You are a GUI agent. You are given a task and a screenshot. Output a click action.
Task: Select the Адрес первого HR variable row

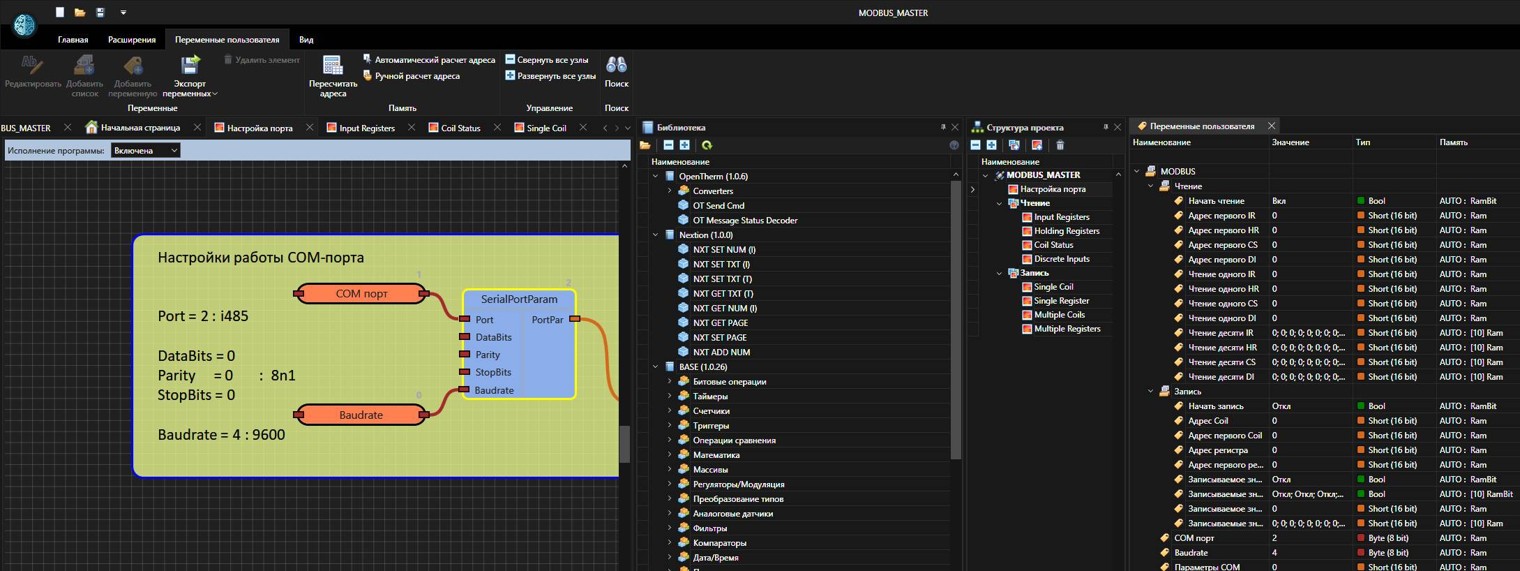pyautogui.click(x=1325, y=230)
